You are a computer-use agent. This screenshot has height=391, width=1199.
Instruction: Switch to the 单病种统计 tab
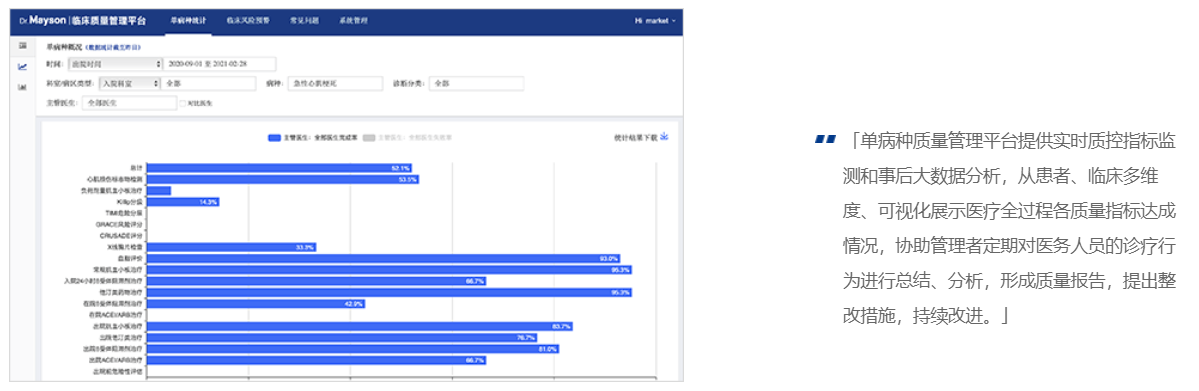(187, 21)
